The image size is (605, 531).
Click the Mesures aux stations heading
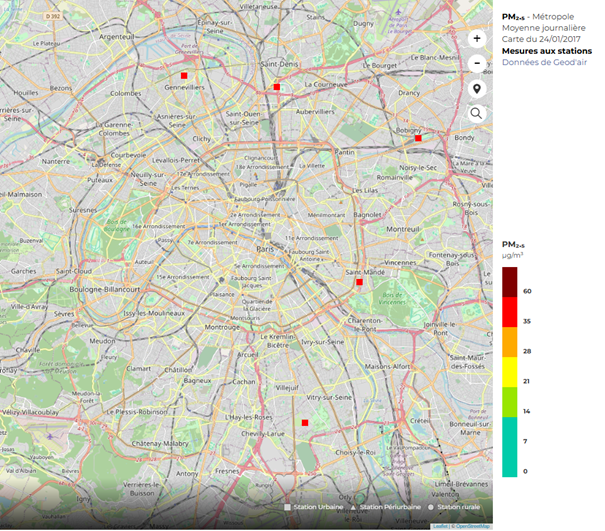pyautogui.click(x=547, y=51)
